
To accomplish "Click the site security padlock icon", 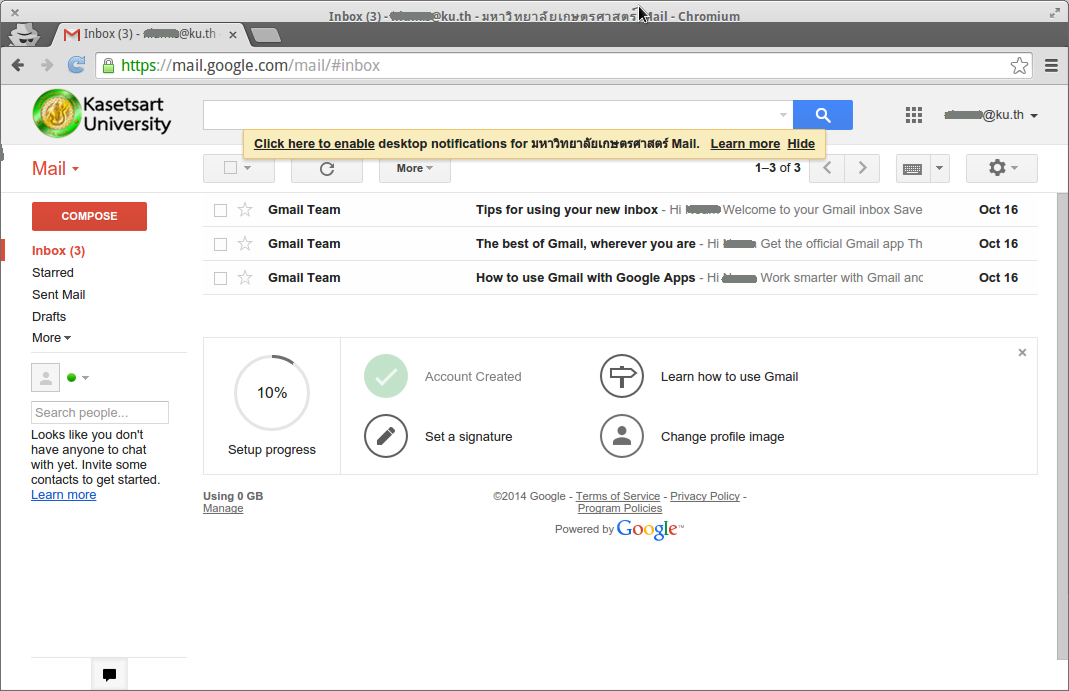I will (108, 65).
